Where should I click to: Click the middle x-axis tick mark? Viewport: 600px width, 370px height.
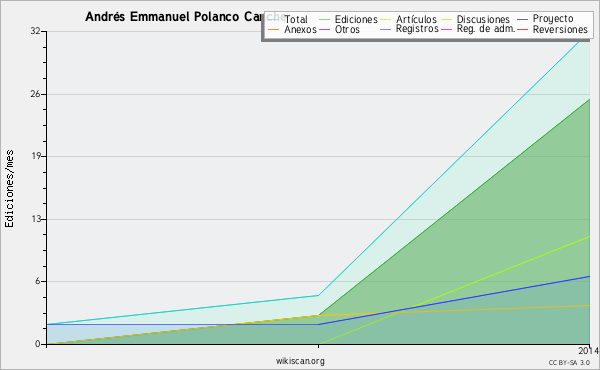[318, 346]
